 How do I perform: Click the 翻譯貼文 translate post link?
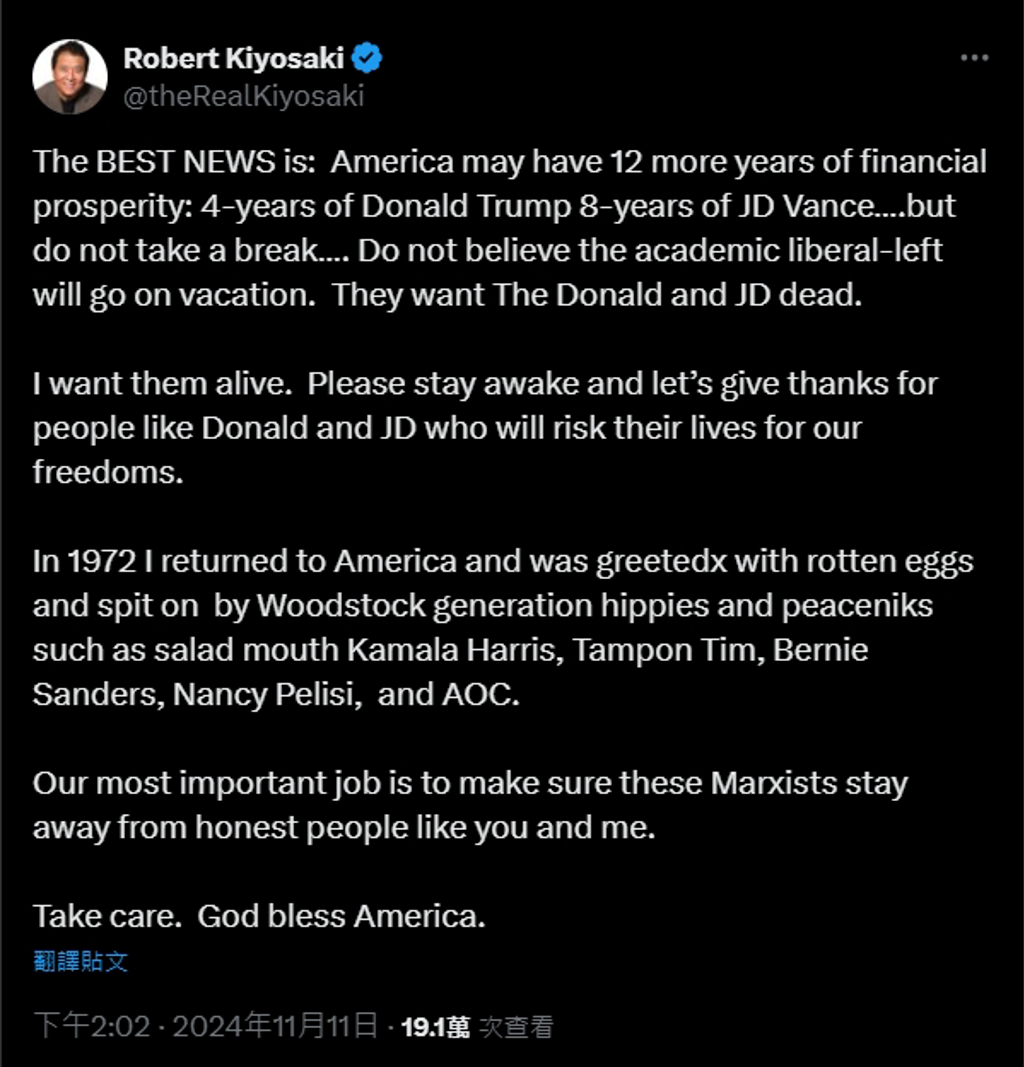pos(80,962)
